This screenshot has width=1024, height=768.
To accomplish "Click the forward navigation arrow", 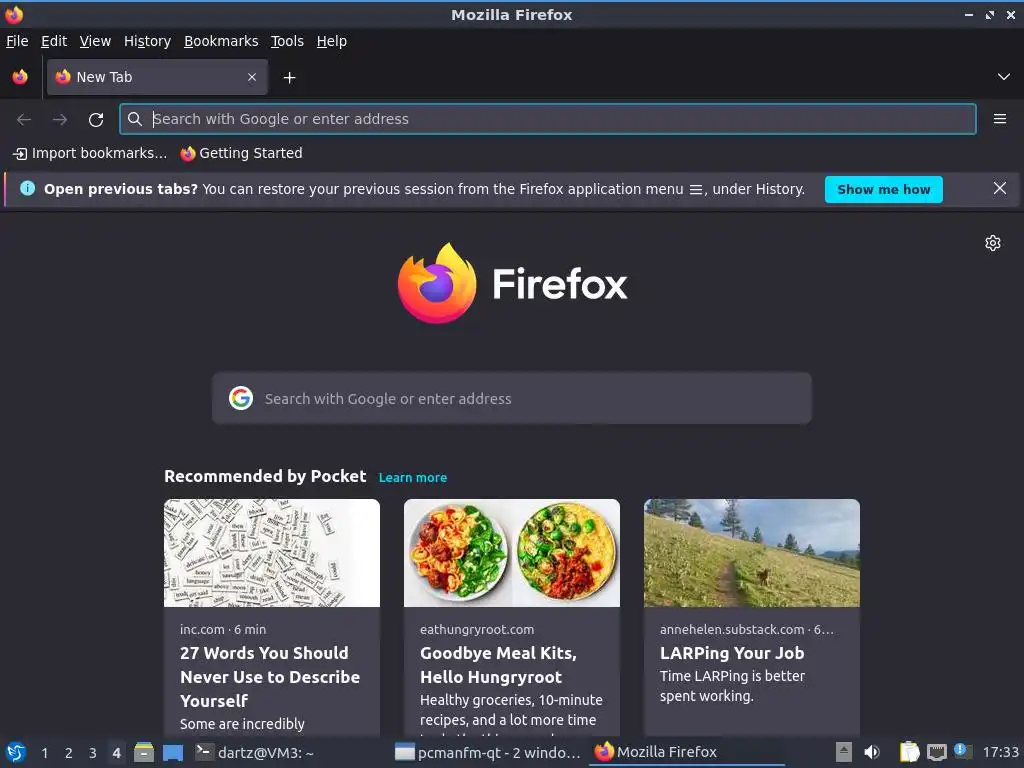I will coord(59,120).
